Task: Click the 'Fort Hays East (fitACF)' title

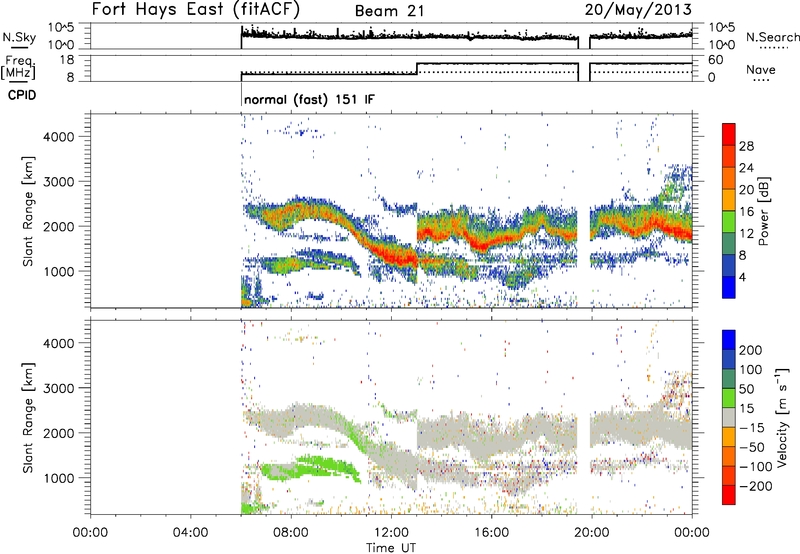Action: [196, 10]
